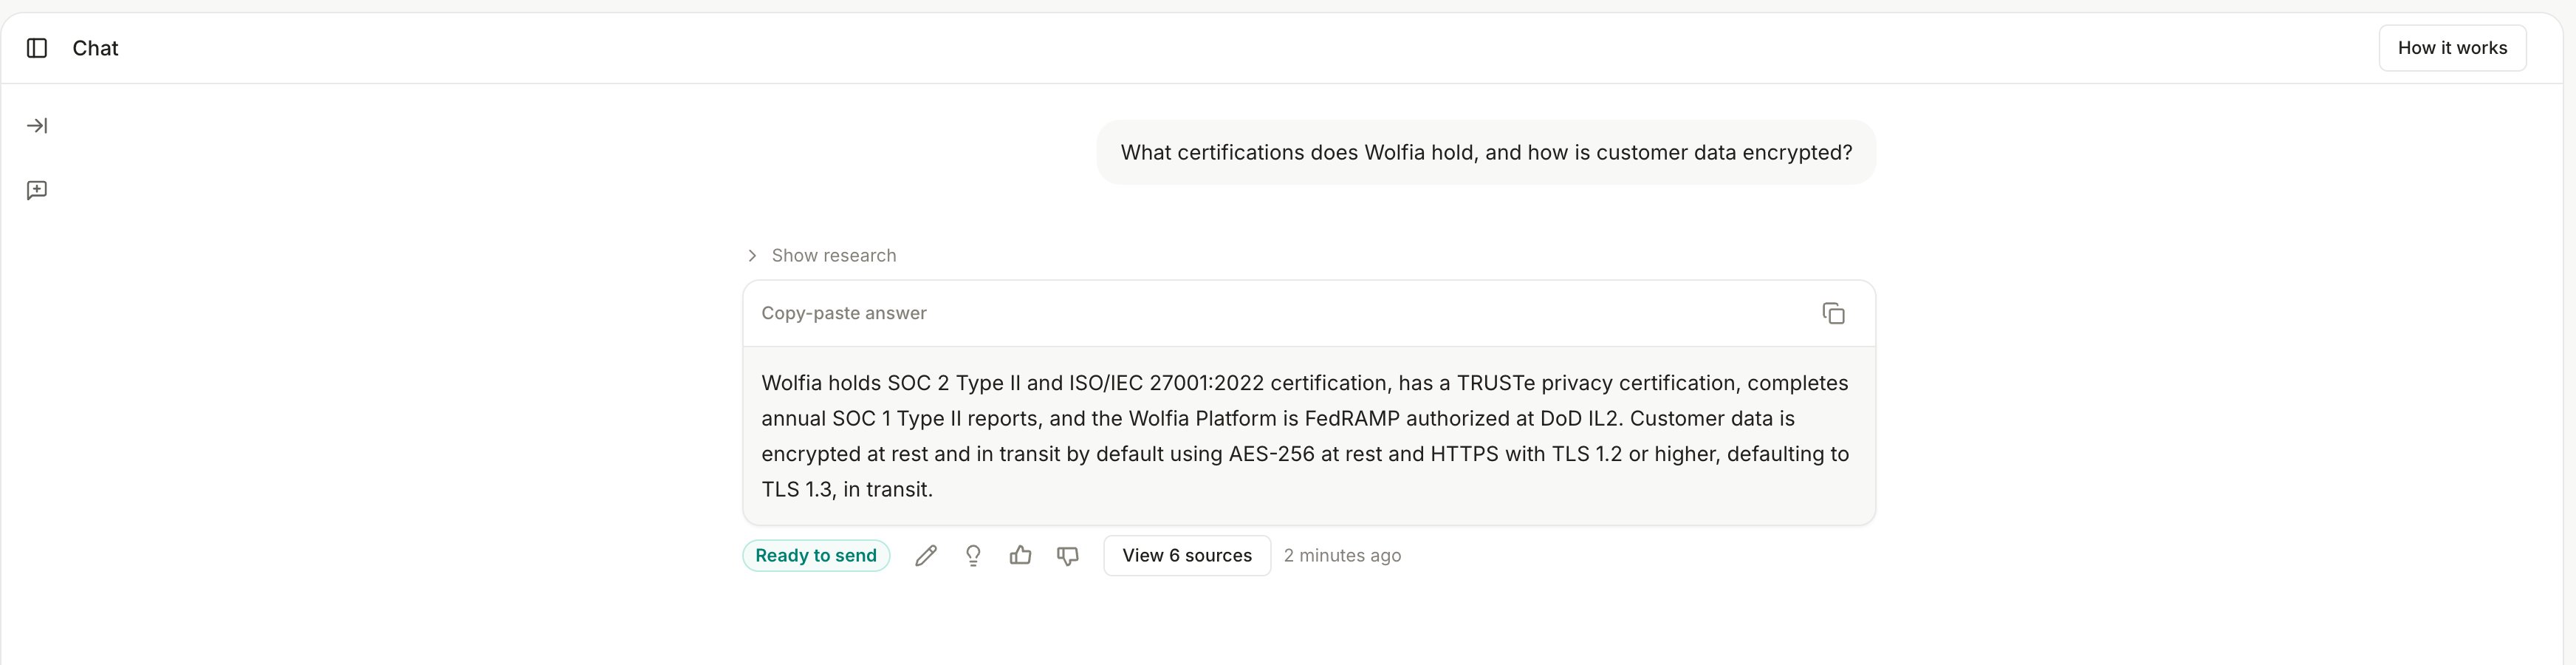Start a new chat icon

(x=37, y=190)
